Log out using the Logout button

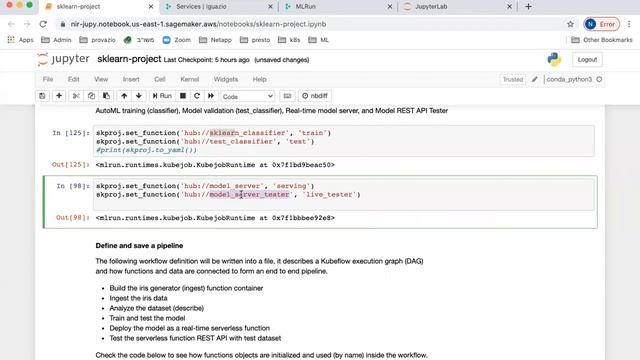(587, 60)
